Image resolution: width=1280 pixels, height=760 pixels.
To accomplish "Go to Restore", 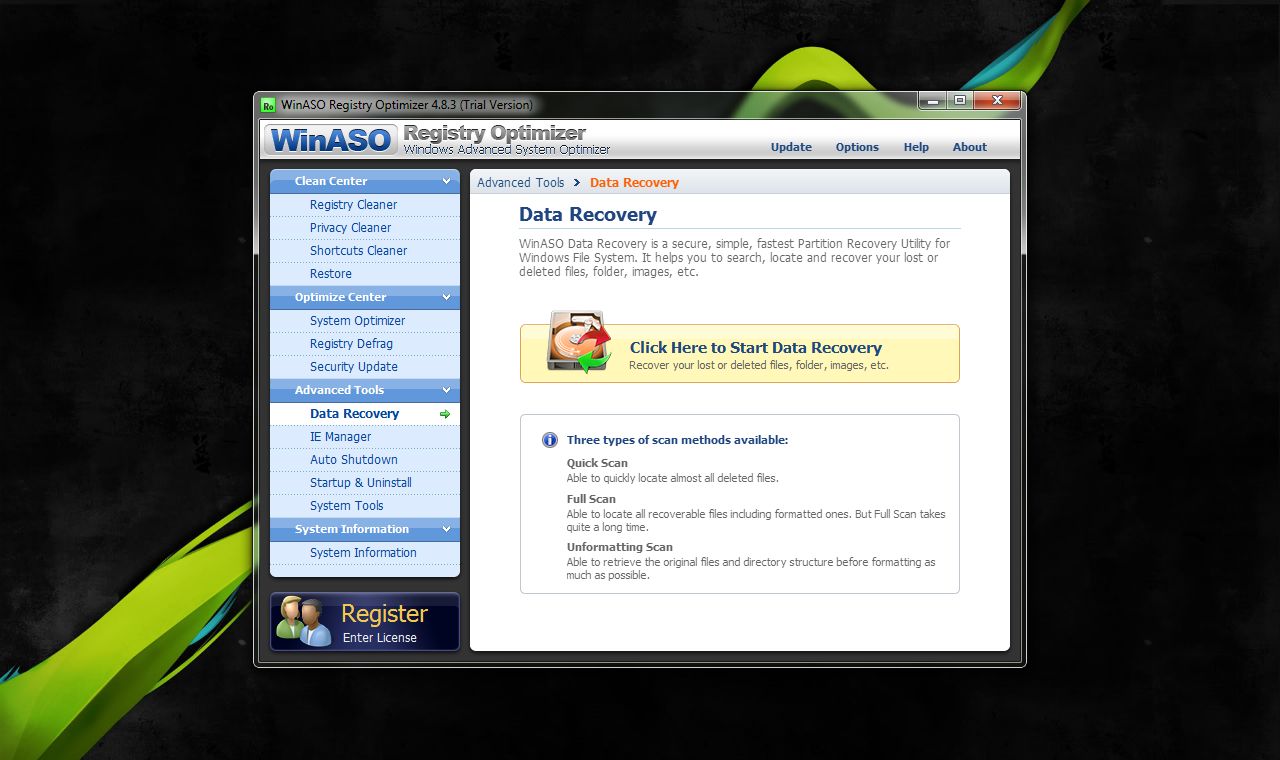I will 365,274.
